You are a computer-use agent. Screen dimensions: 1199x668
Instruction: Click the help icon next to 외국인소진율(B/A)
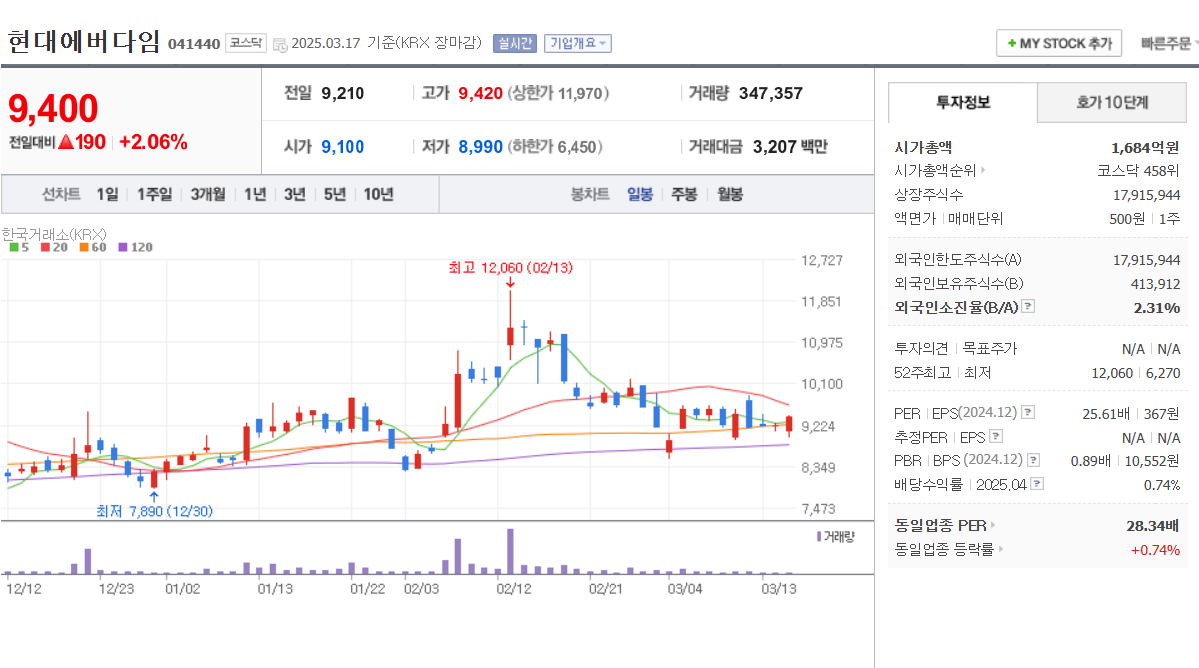click(x=1028, y=306)
